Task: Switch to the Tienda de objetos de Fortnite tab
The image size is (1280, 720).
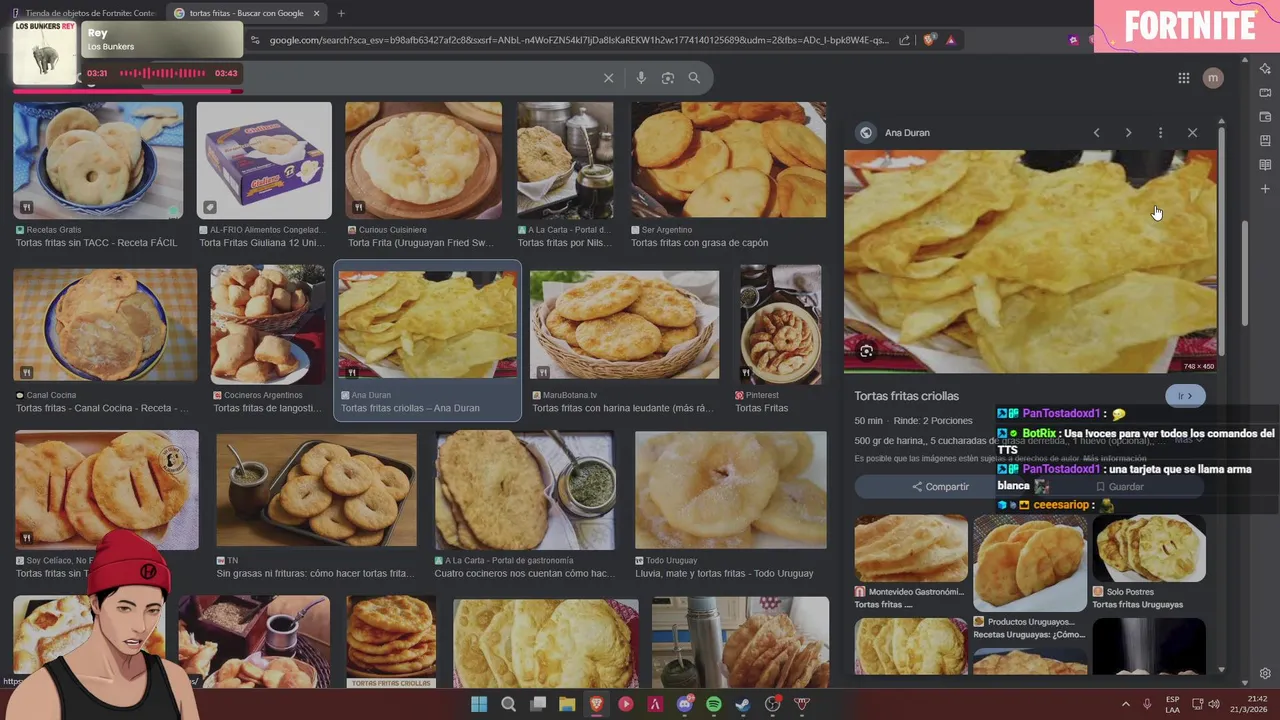Action: tap(83, 13)
